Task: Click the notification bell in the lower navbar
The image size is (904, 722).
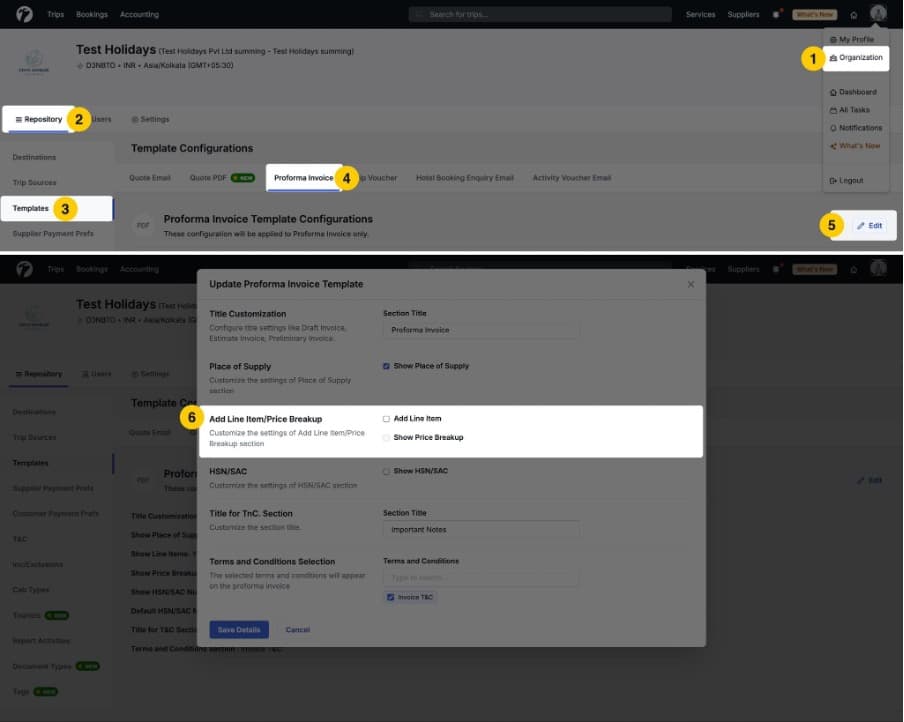Action: 776,269
